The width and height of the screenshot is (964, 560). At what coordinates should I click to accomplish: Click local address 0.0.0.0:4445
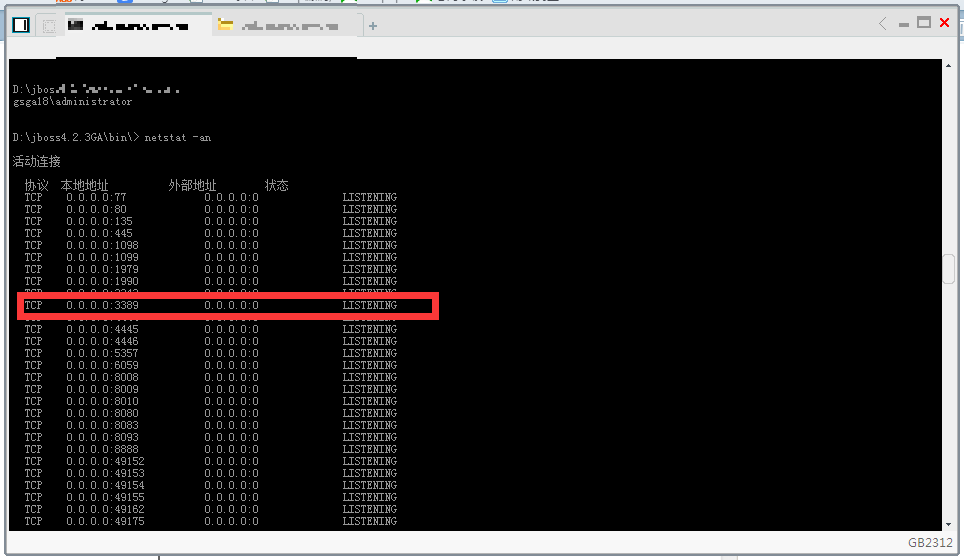103,329
